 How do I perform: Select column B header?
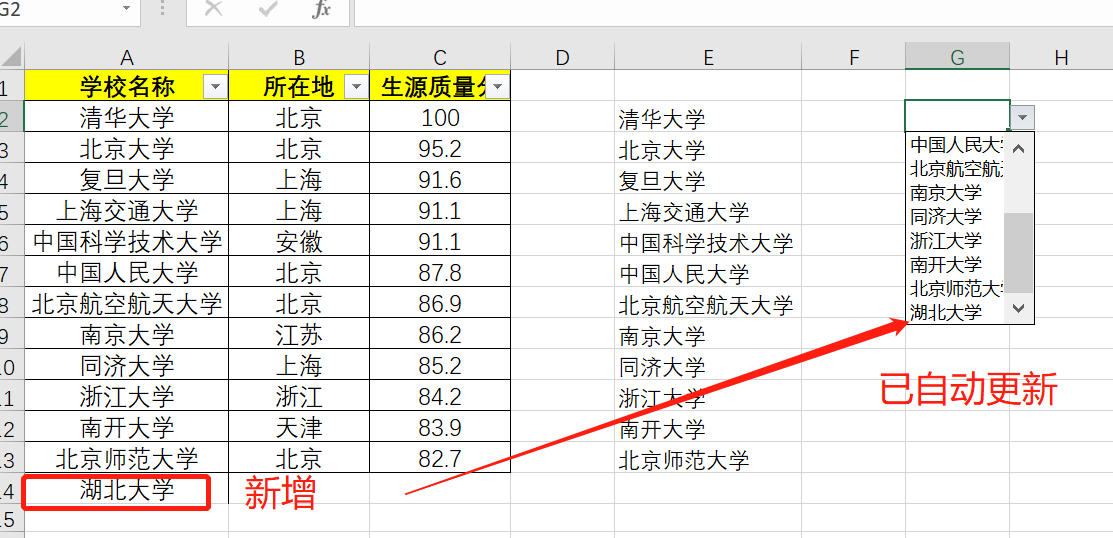point(299,57)
